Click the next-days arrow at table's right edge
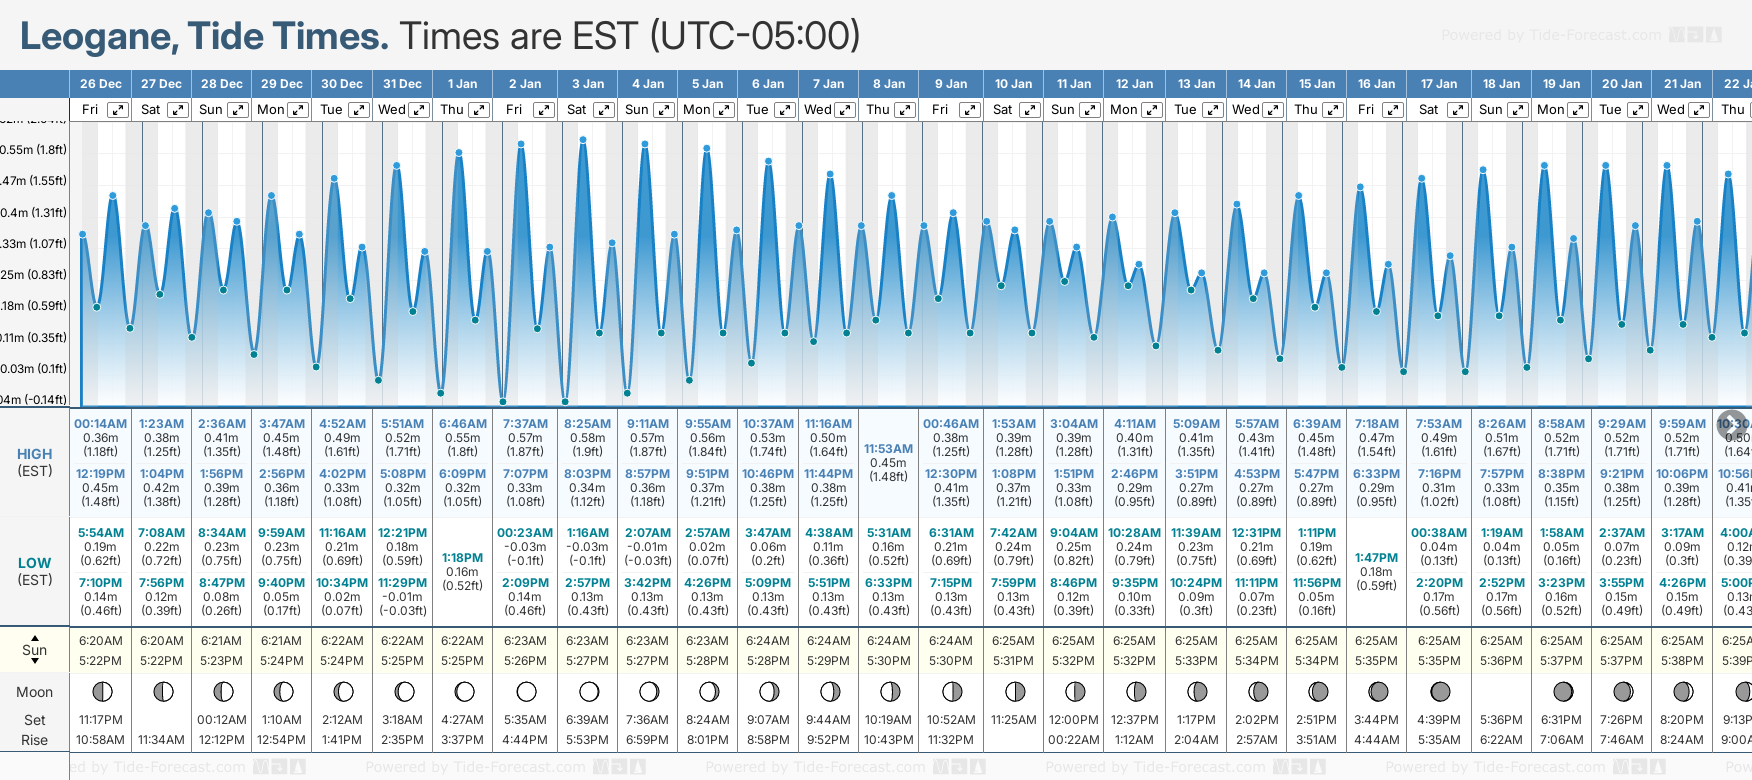1752x780 pixels. pos(1732,423)
